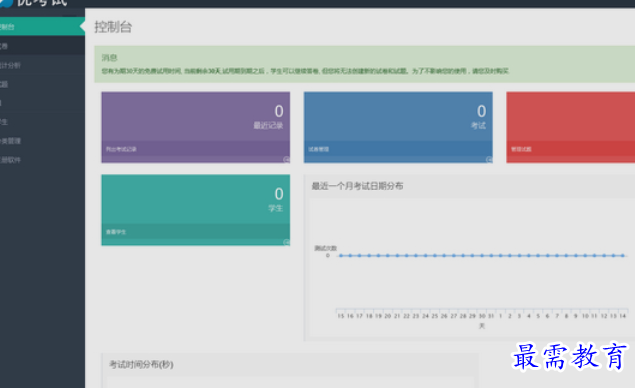Click the 控制台 page heading
The width and height of the screenshot is (635, 388).
click(113, 27)
